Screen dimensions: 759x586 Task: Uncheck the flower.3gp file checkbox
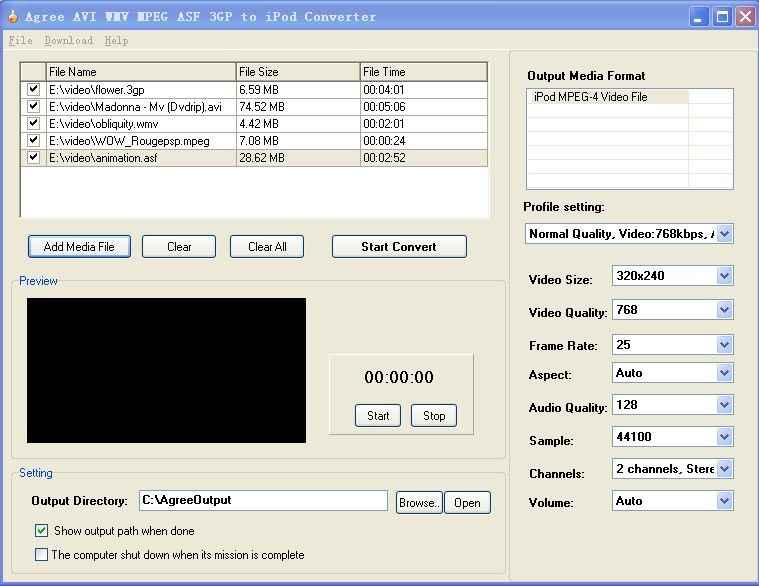[x=34, y=90]
